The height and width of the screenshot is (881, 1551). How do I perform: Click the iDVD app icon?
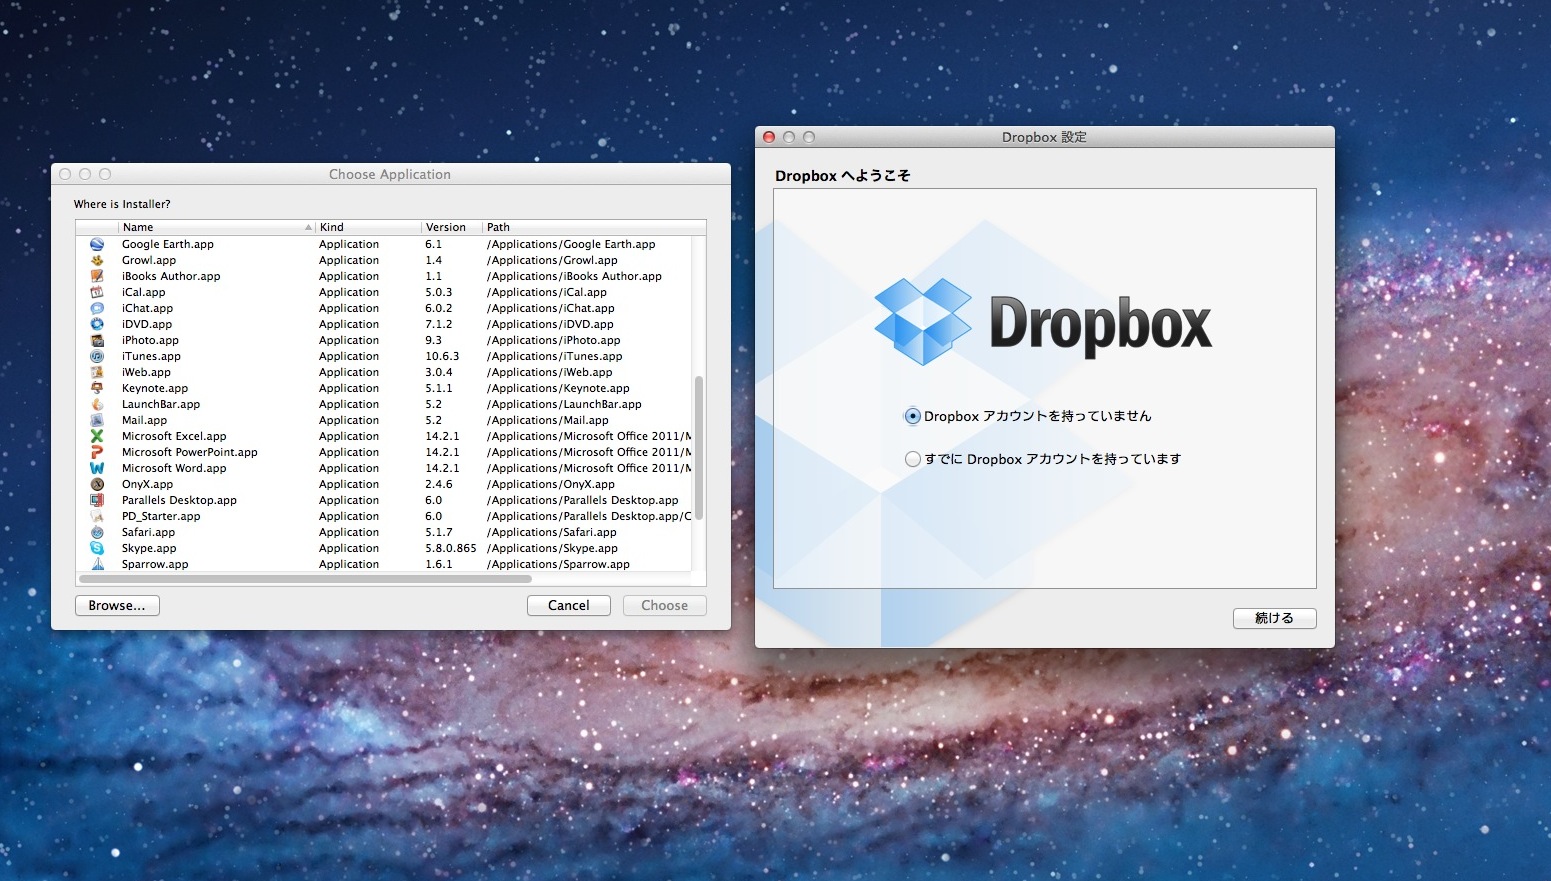(x=97, y=324)
